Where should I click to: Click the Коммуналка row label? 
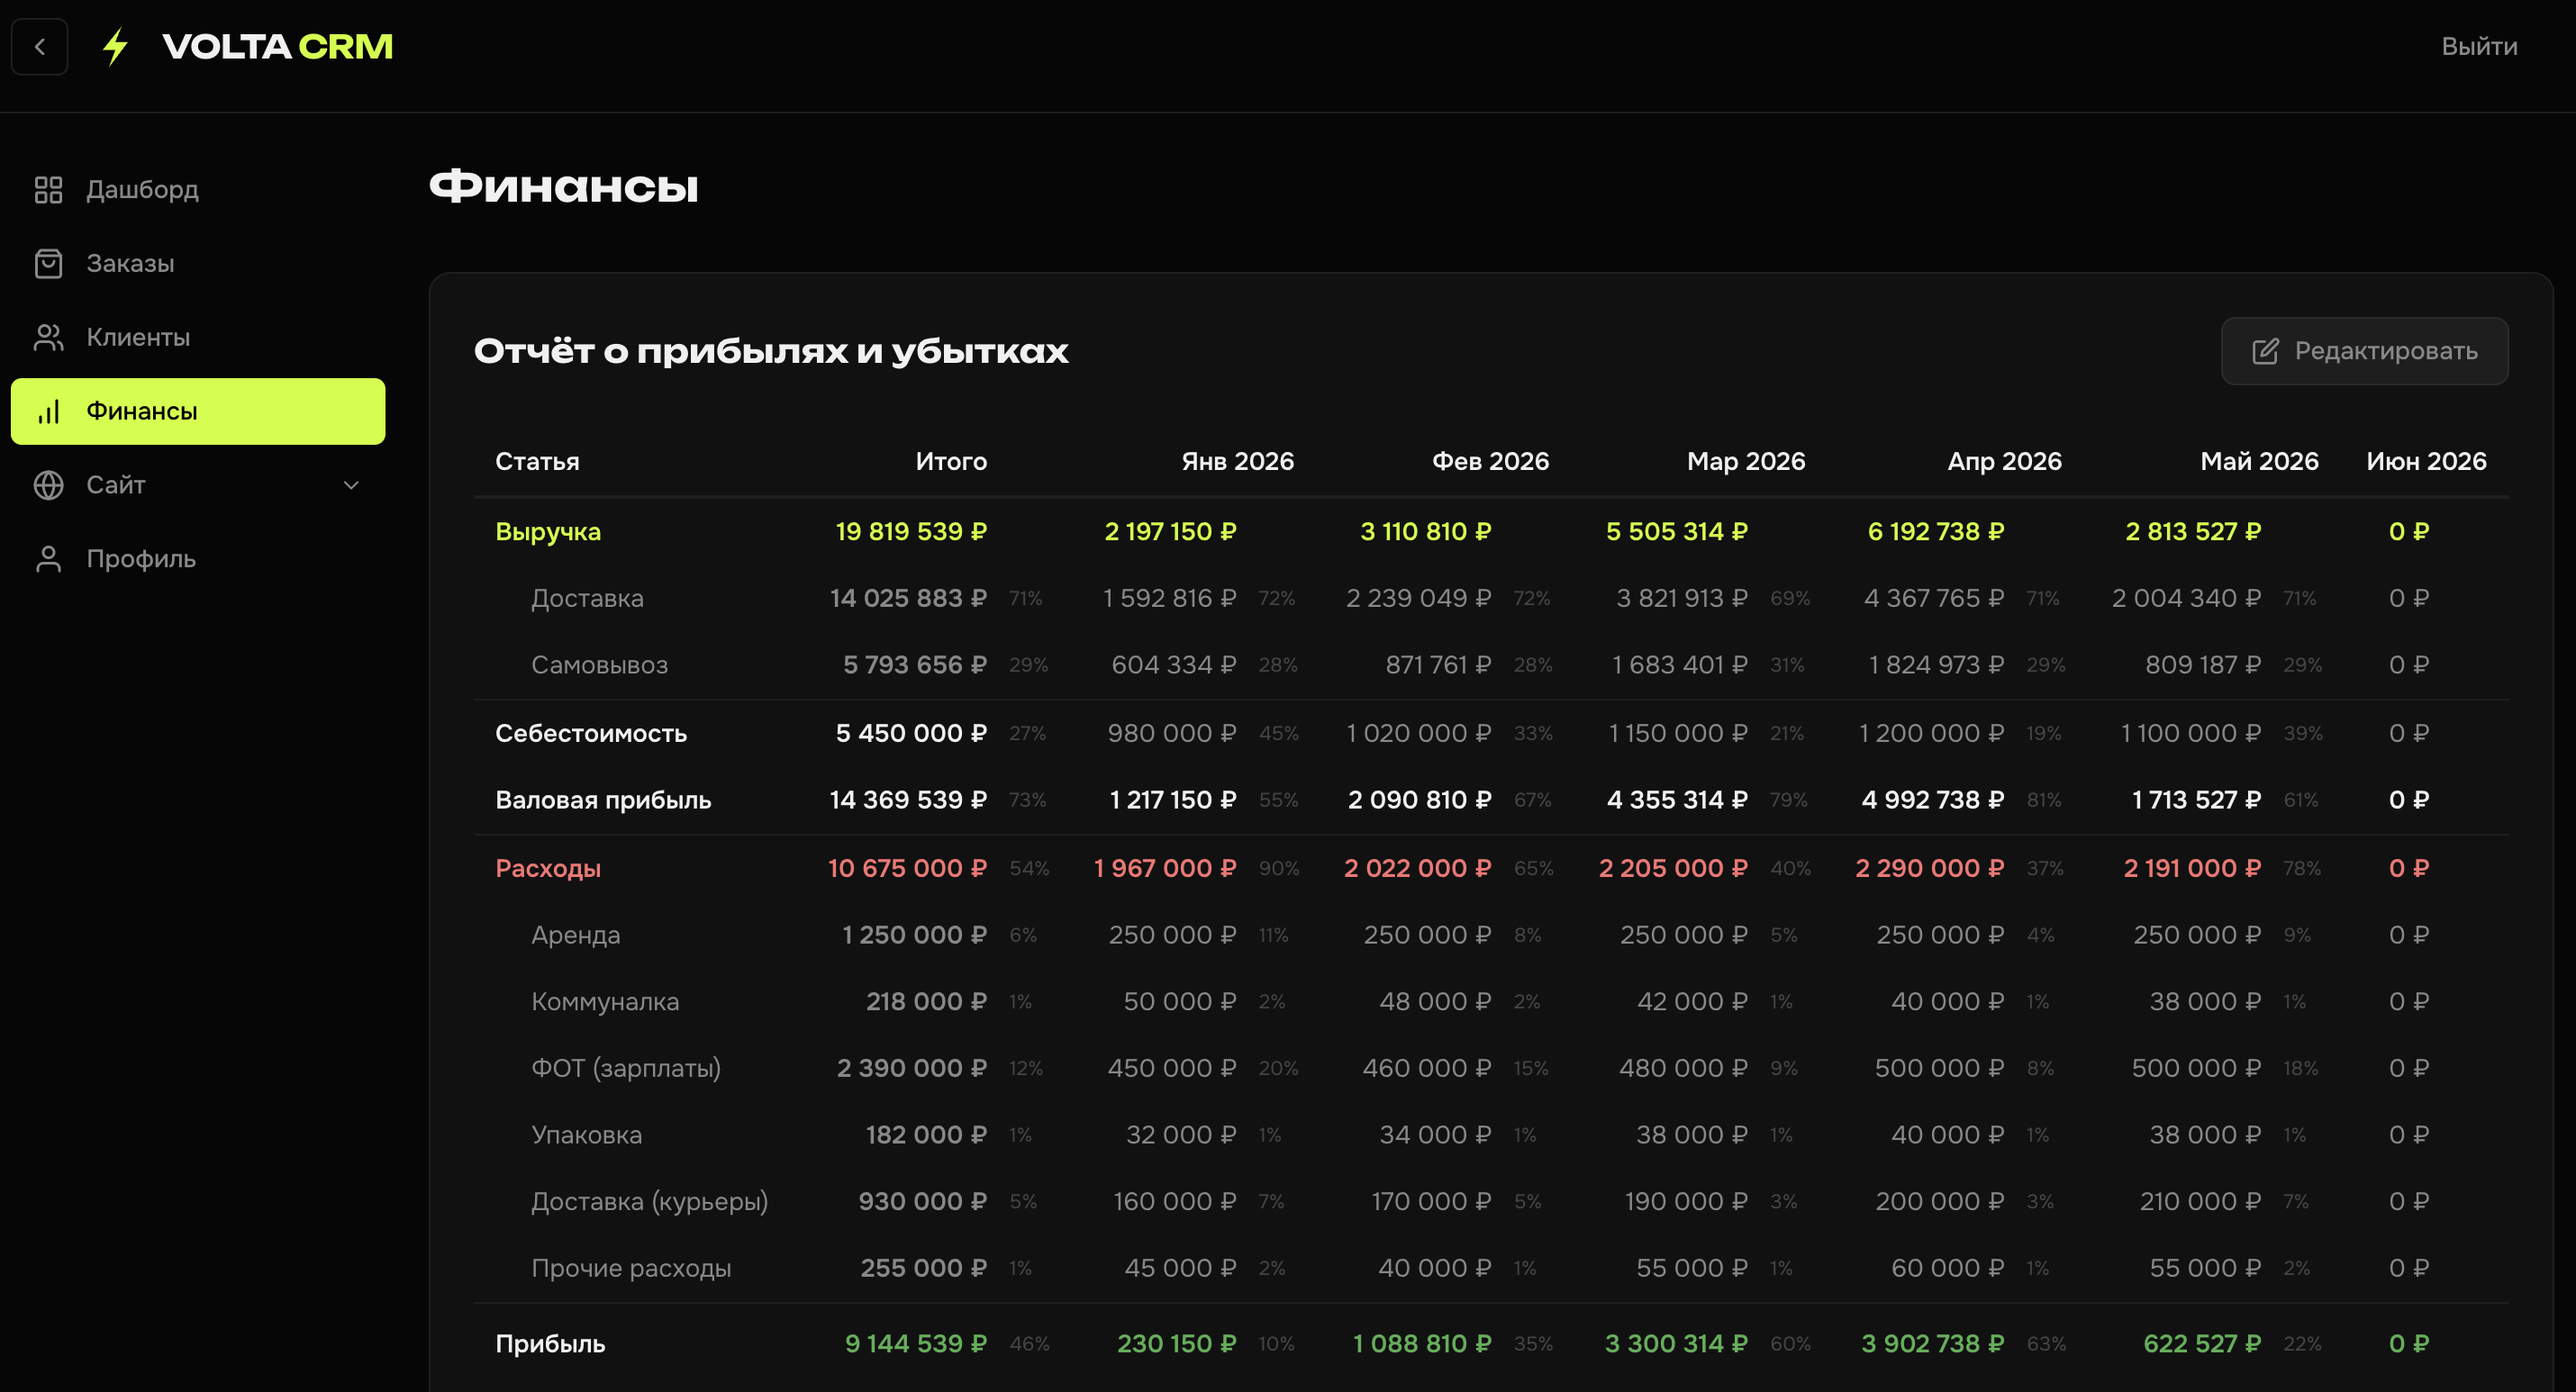click(605, 1001)
